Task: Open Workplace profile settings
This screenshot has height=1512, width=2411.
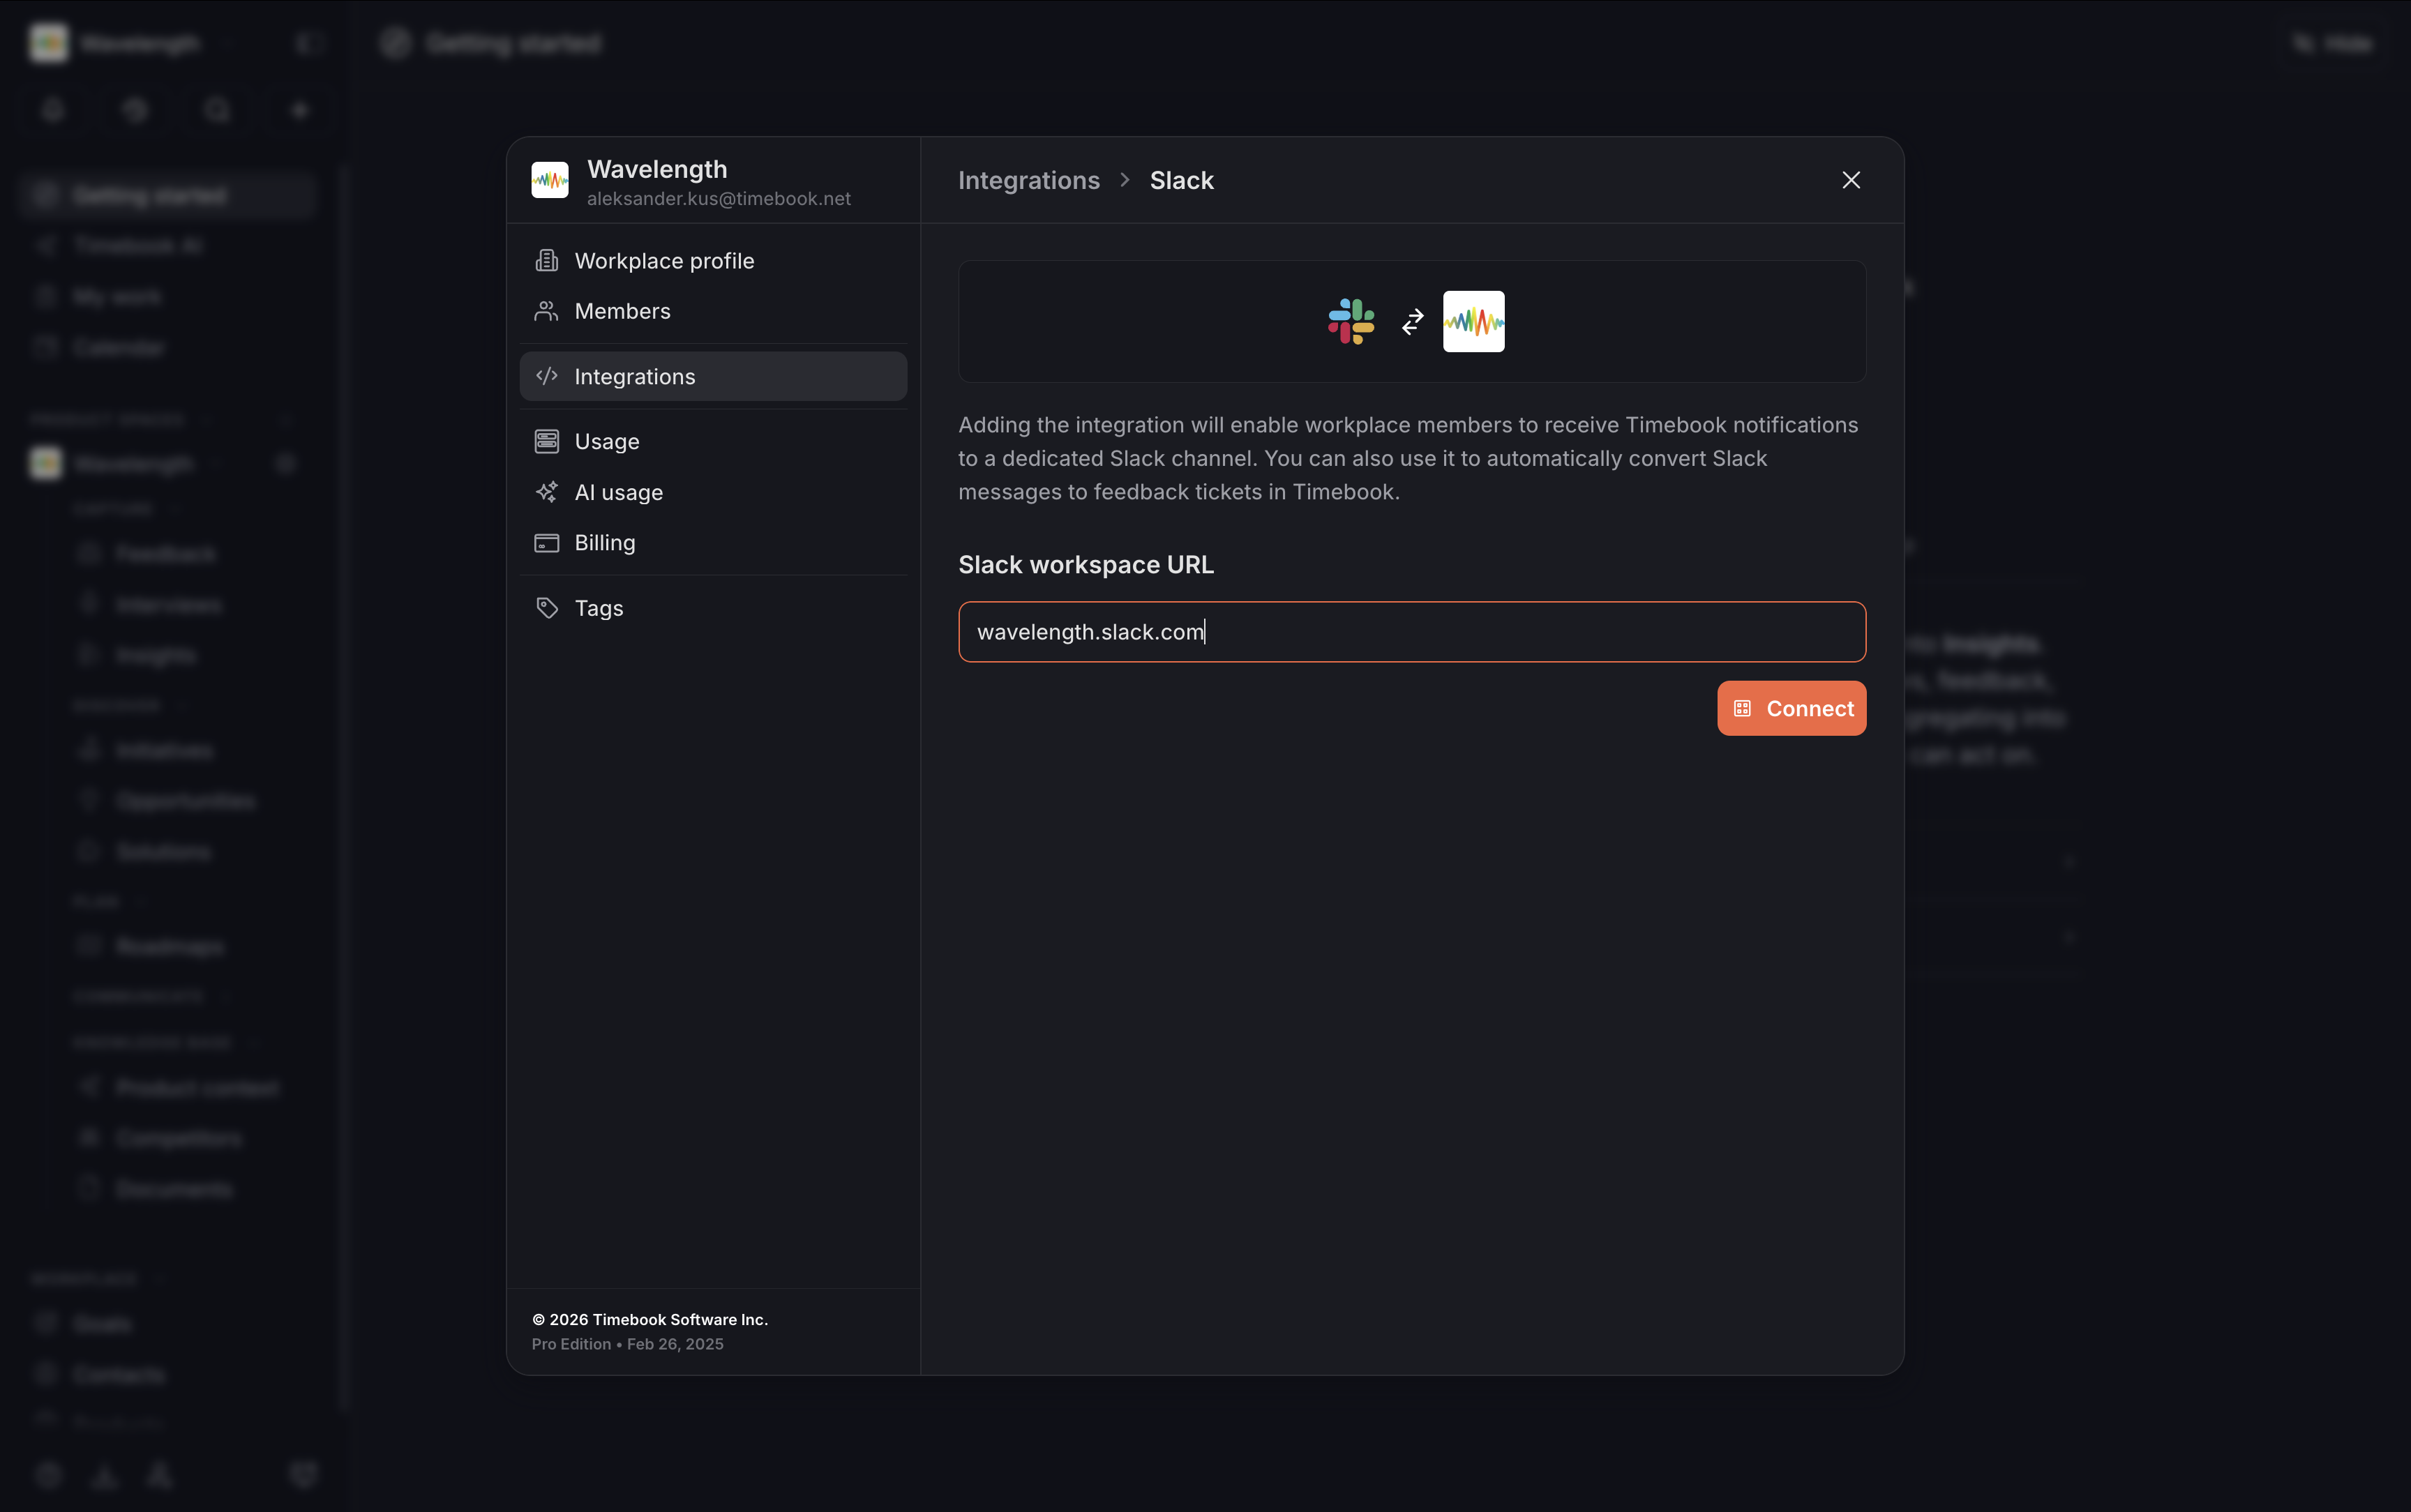Action: 713,261
